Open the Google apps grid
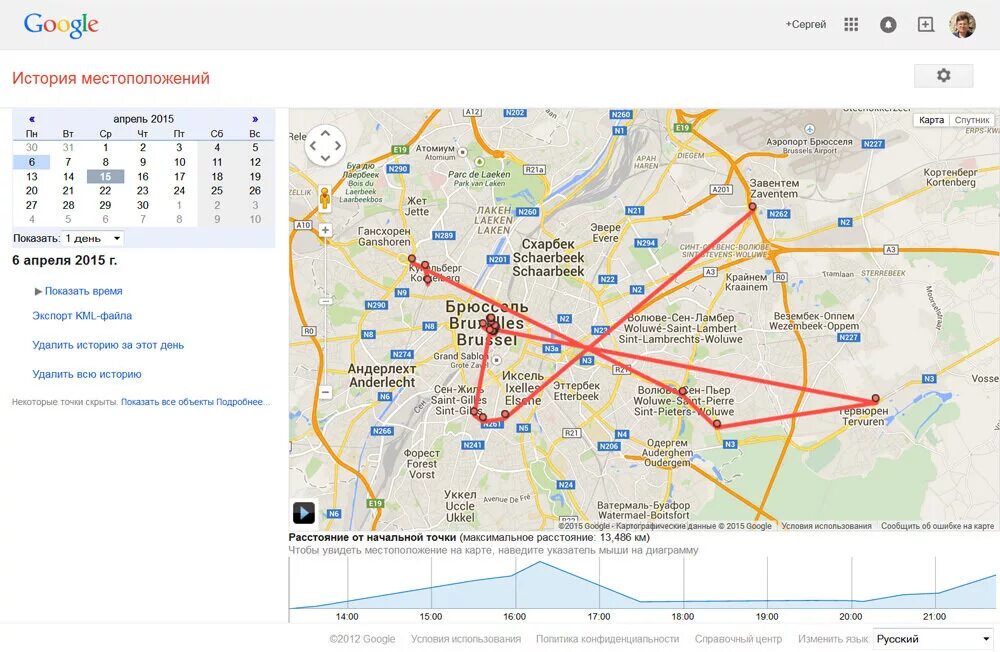The height and width of the screenshot is (652, 1000). coord(851,25)
